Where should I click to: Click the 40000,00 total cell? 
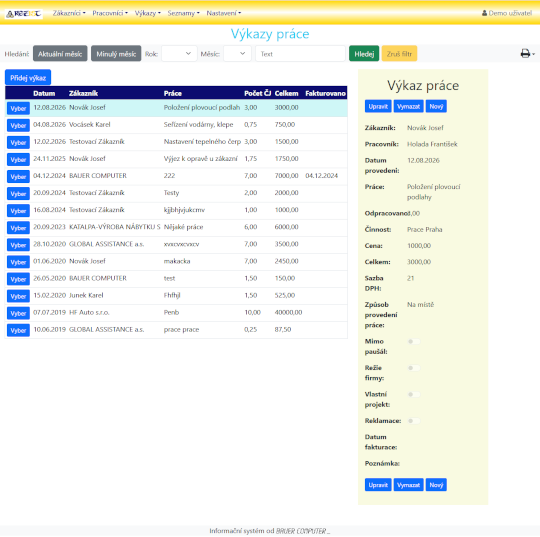point(288,312)
